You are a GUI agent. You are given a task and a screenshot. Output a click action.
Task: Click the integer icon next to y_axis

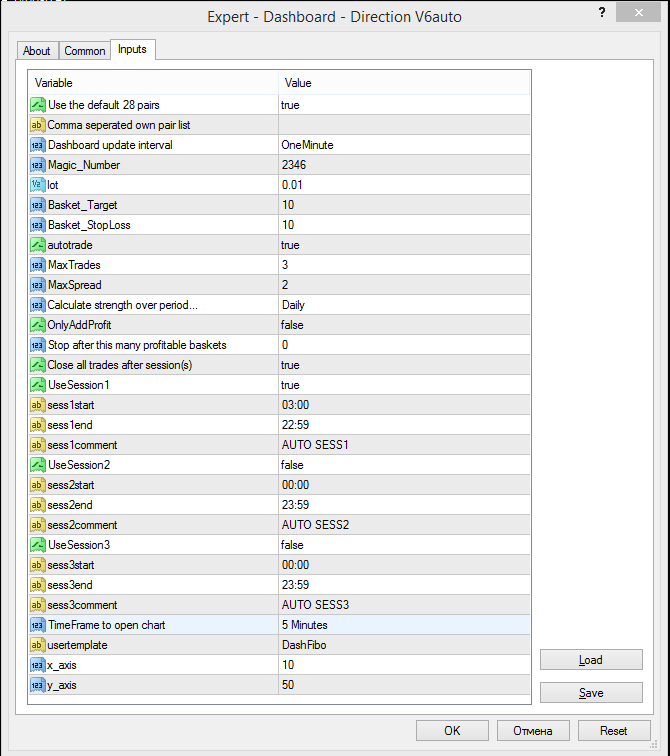[37, 685]
